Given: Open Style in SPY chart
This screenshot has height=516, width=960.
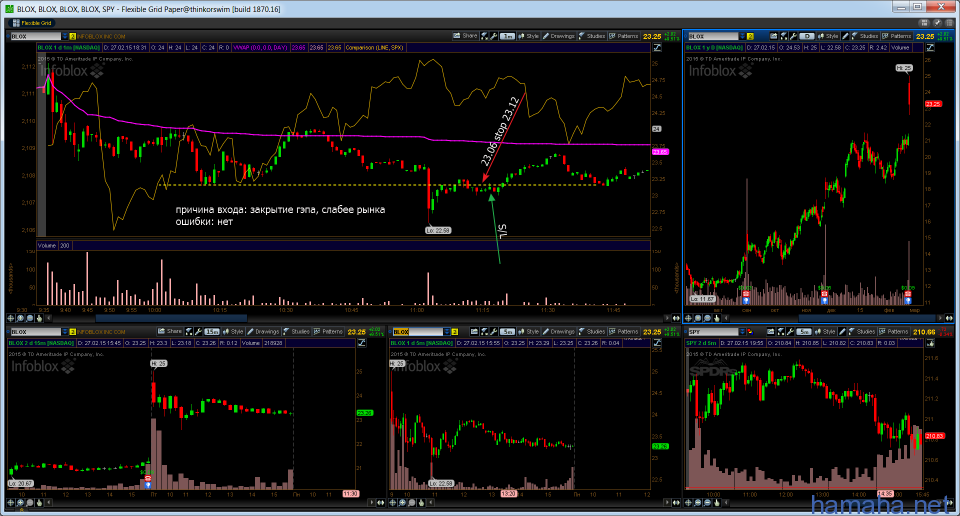Looking at the screenshot, I should (825, 332).
